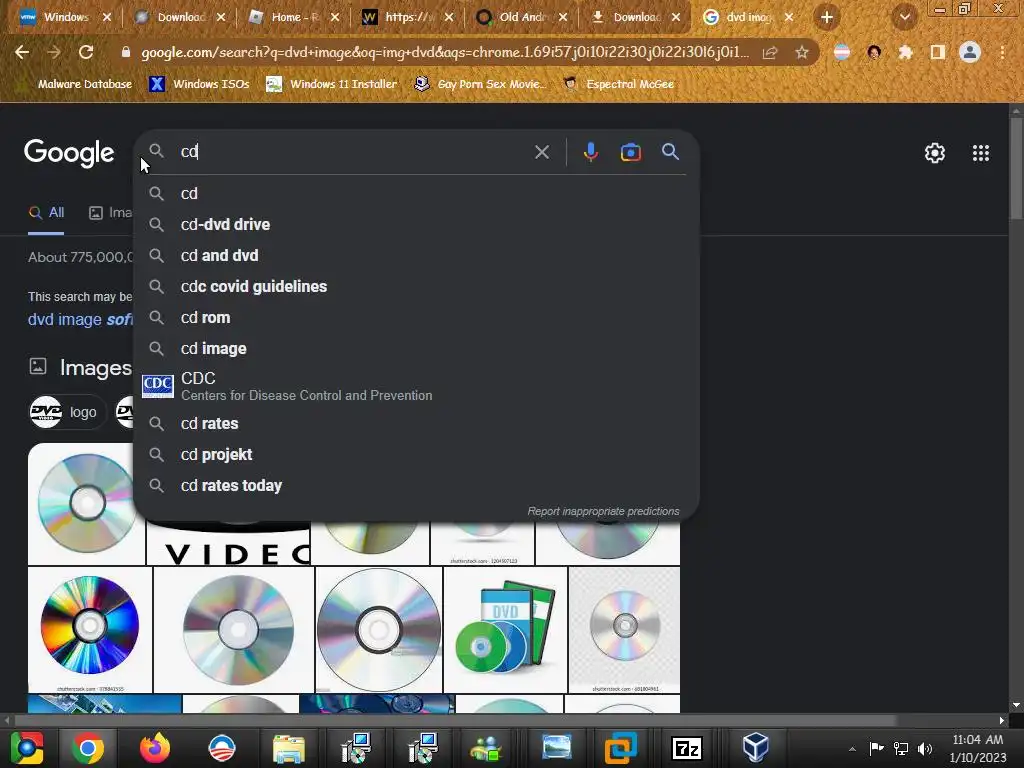Open Chrome three-dot menu
This screenshot has height=768, width=1024.
click(x=1002, y=52)
